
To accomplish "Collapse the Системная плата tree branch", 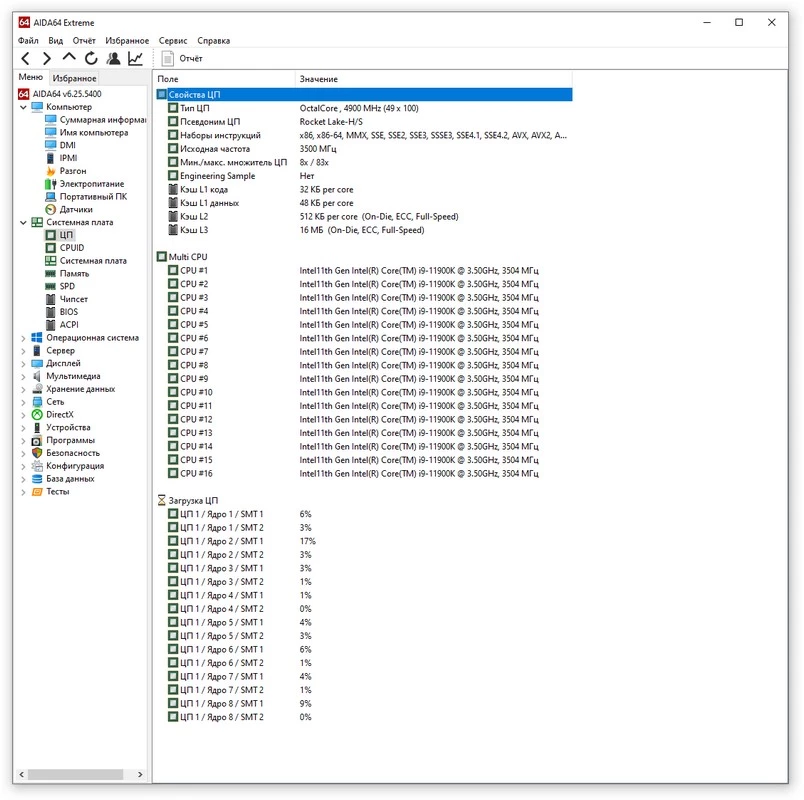I will (x=23, y=223).
